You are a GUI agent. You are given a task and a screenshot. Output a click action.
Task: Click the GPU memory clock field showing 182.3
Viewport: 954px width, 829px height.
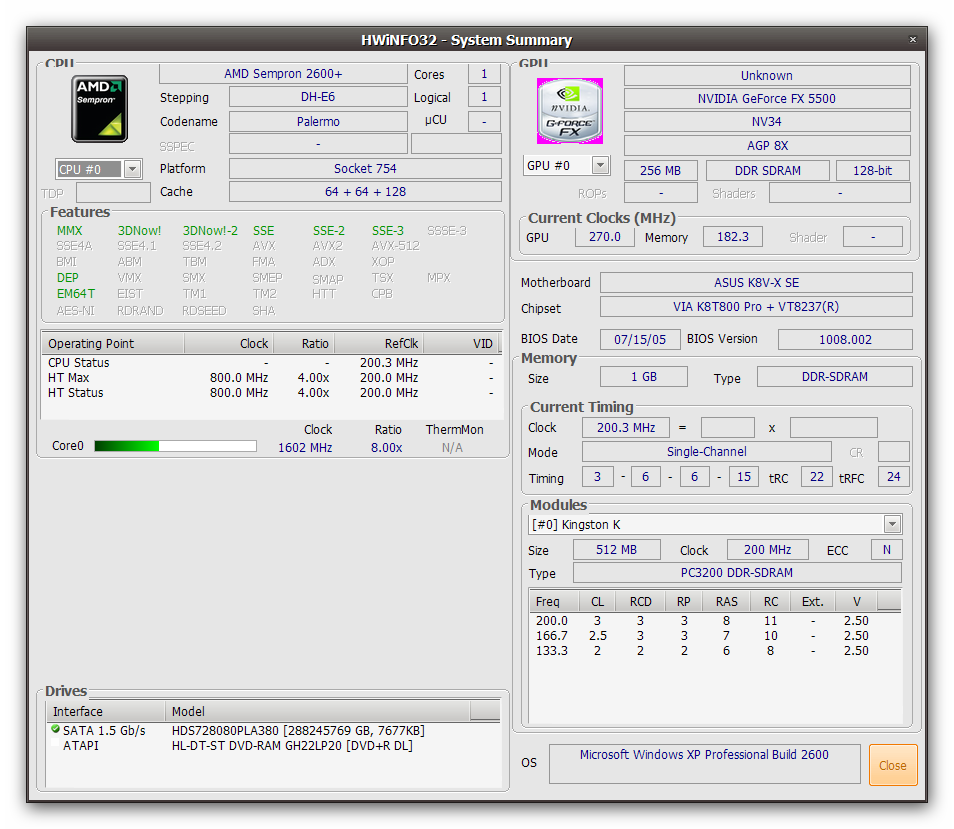(733, 237)
